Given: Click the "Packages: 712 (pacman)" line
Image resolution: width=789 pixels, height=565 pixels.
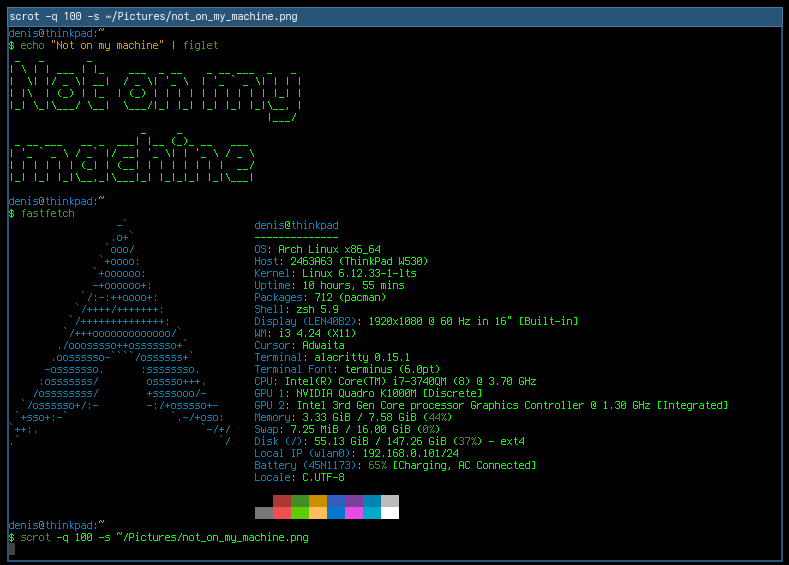Looking at the screenshot, I should click(x=320, y=297).
